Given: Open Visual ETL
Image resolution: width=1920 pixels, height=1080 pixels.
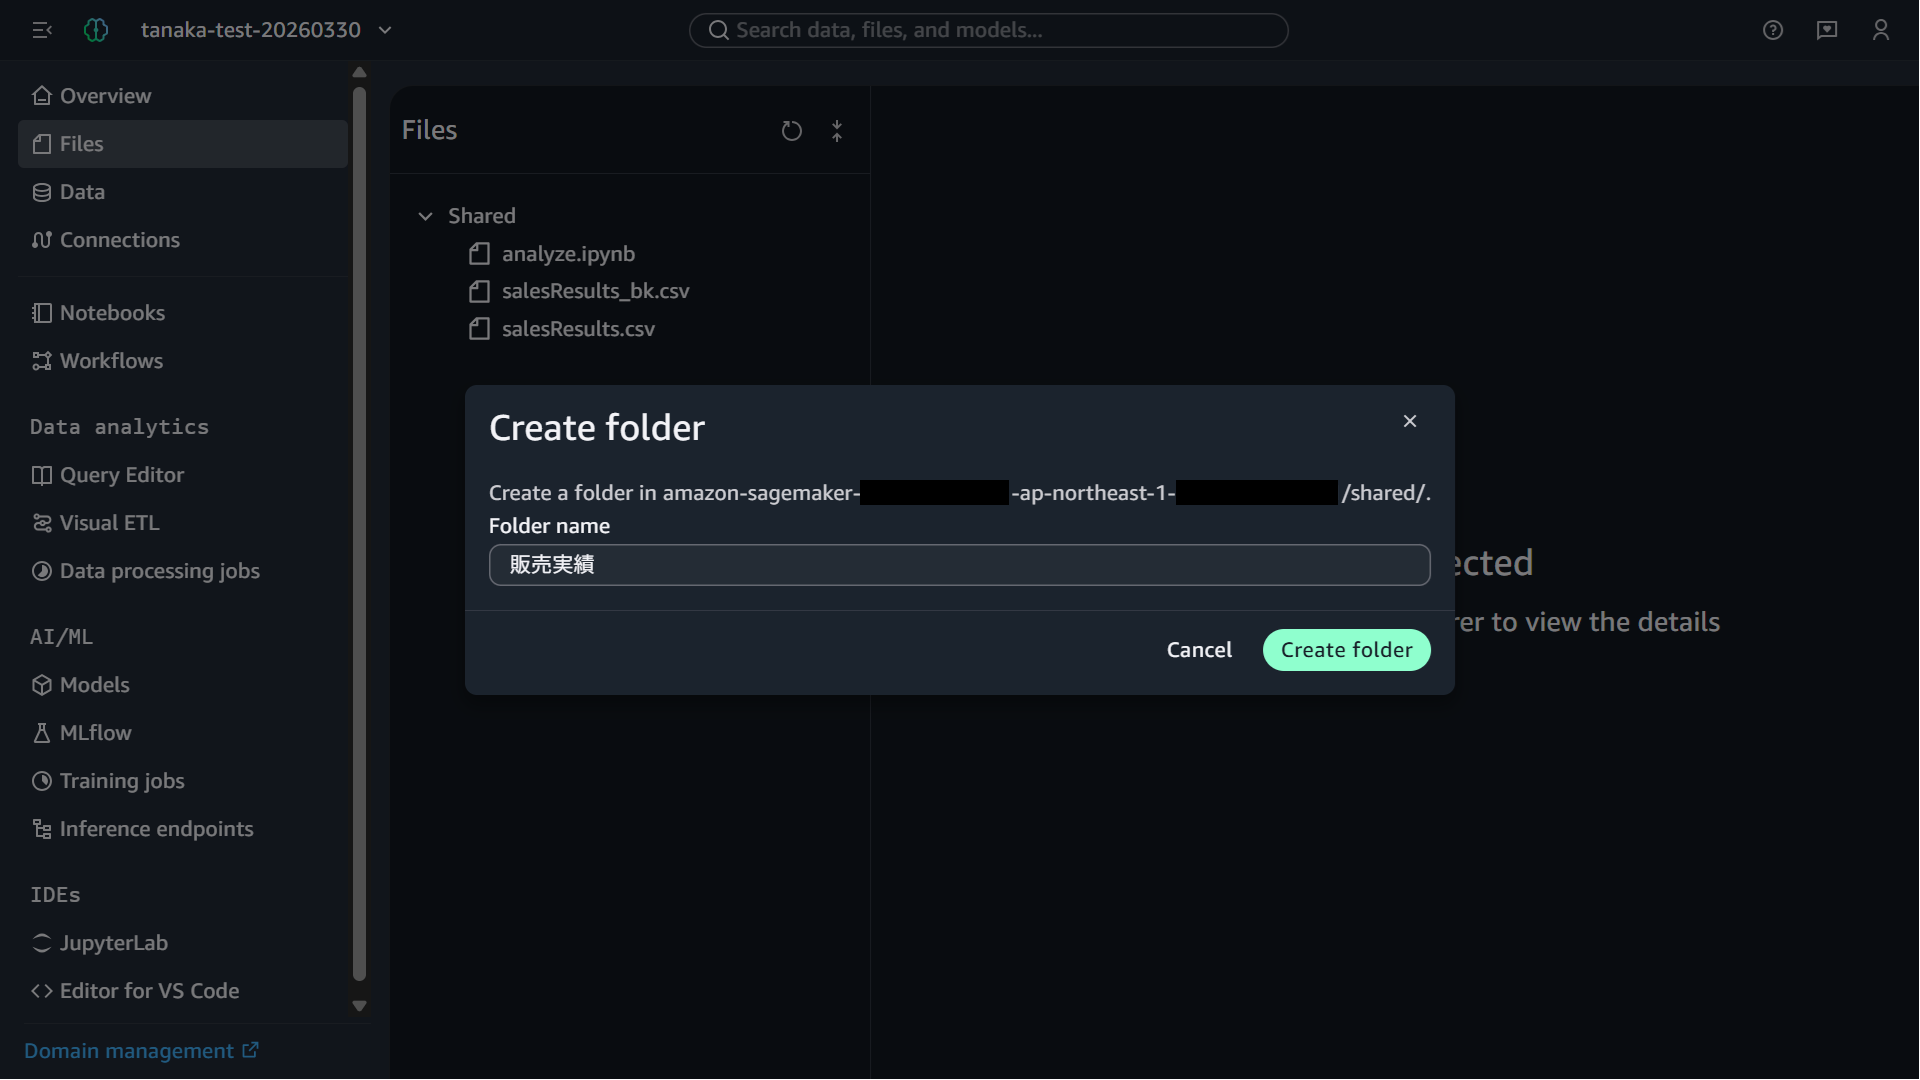Looking at the screenshot, I should (x=183, y=523).
